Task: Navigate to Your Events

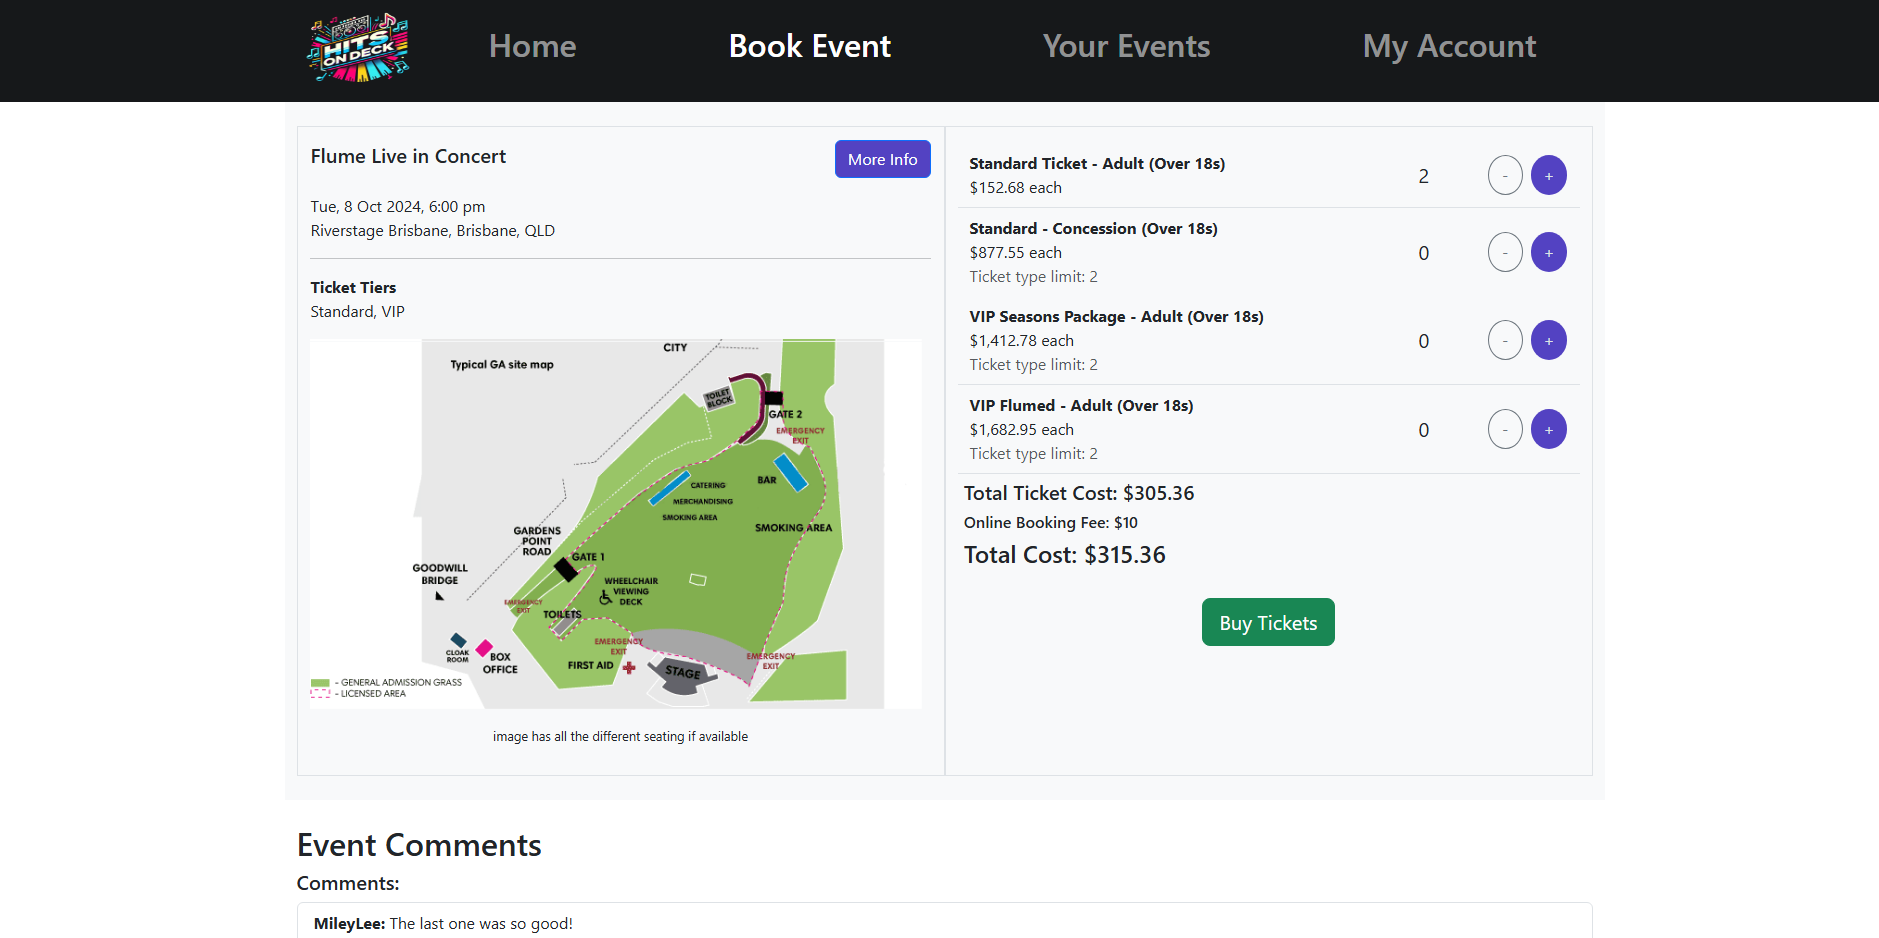Action: click(1126, 47)
